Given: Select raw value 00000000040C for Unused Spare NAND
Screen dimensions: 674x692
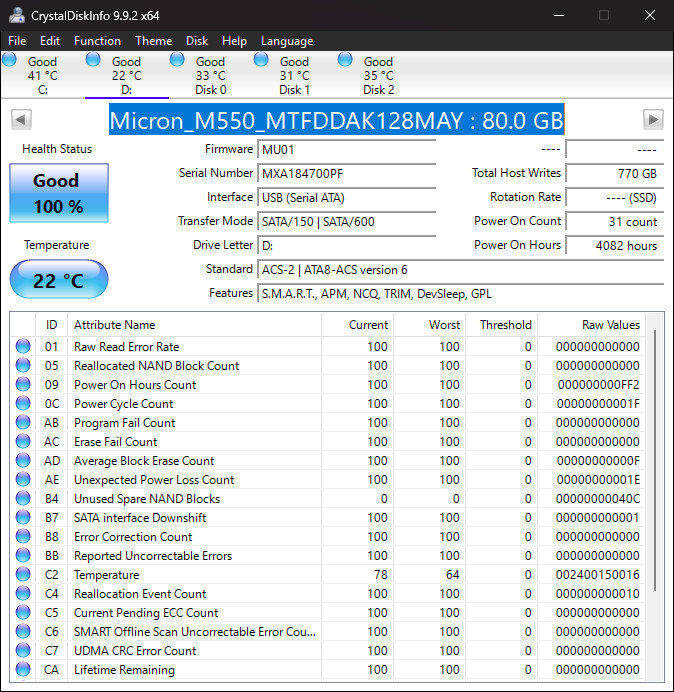Looking at the screenshot, I should [597, 499].
